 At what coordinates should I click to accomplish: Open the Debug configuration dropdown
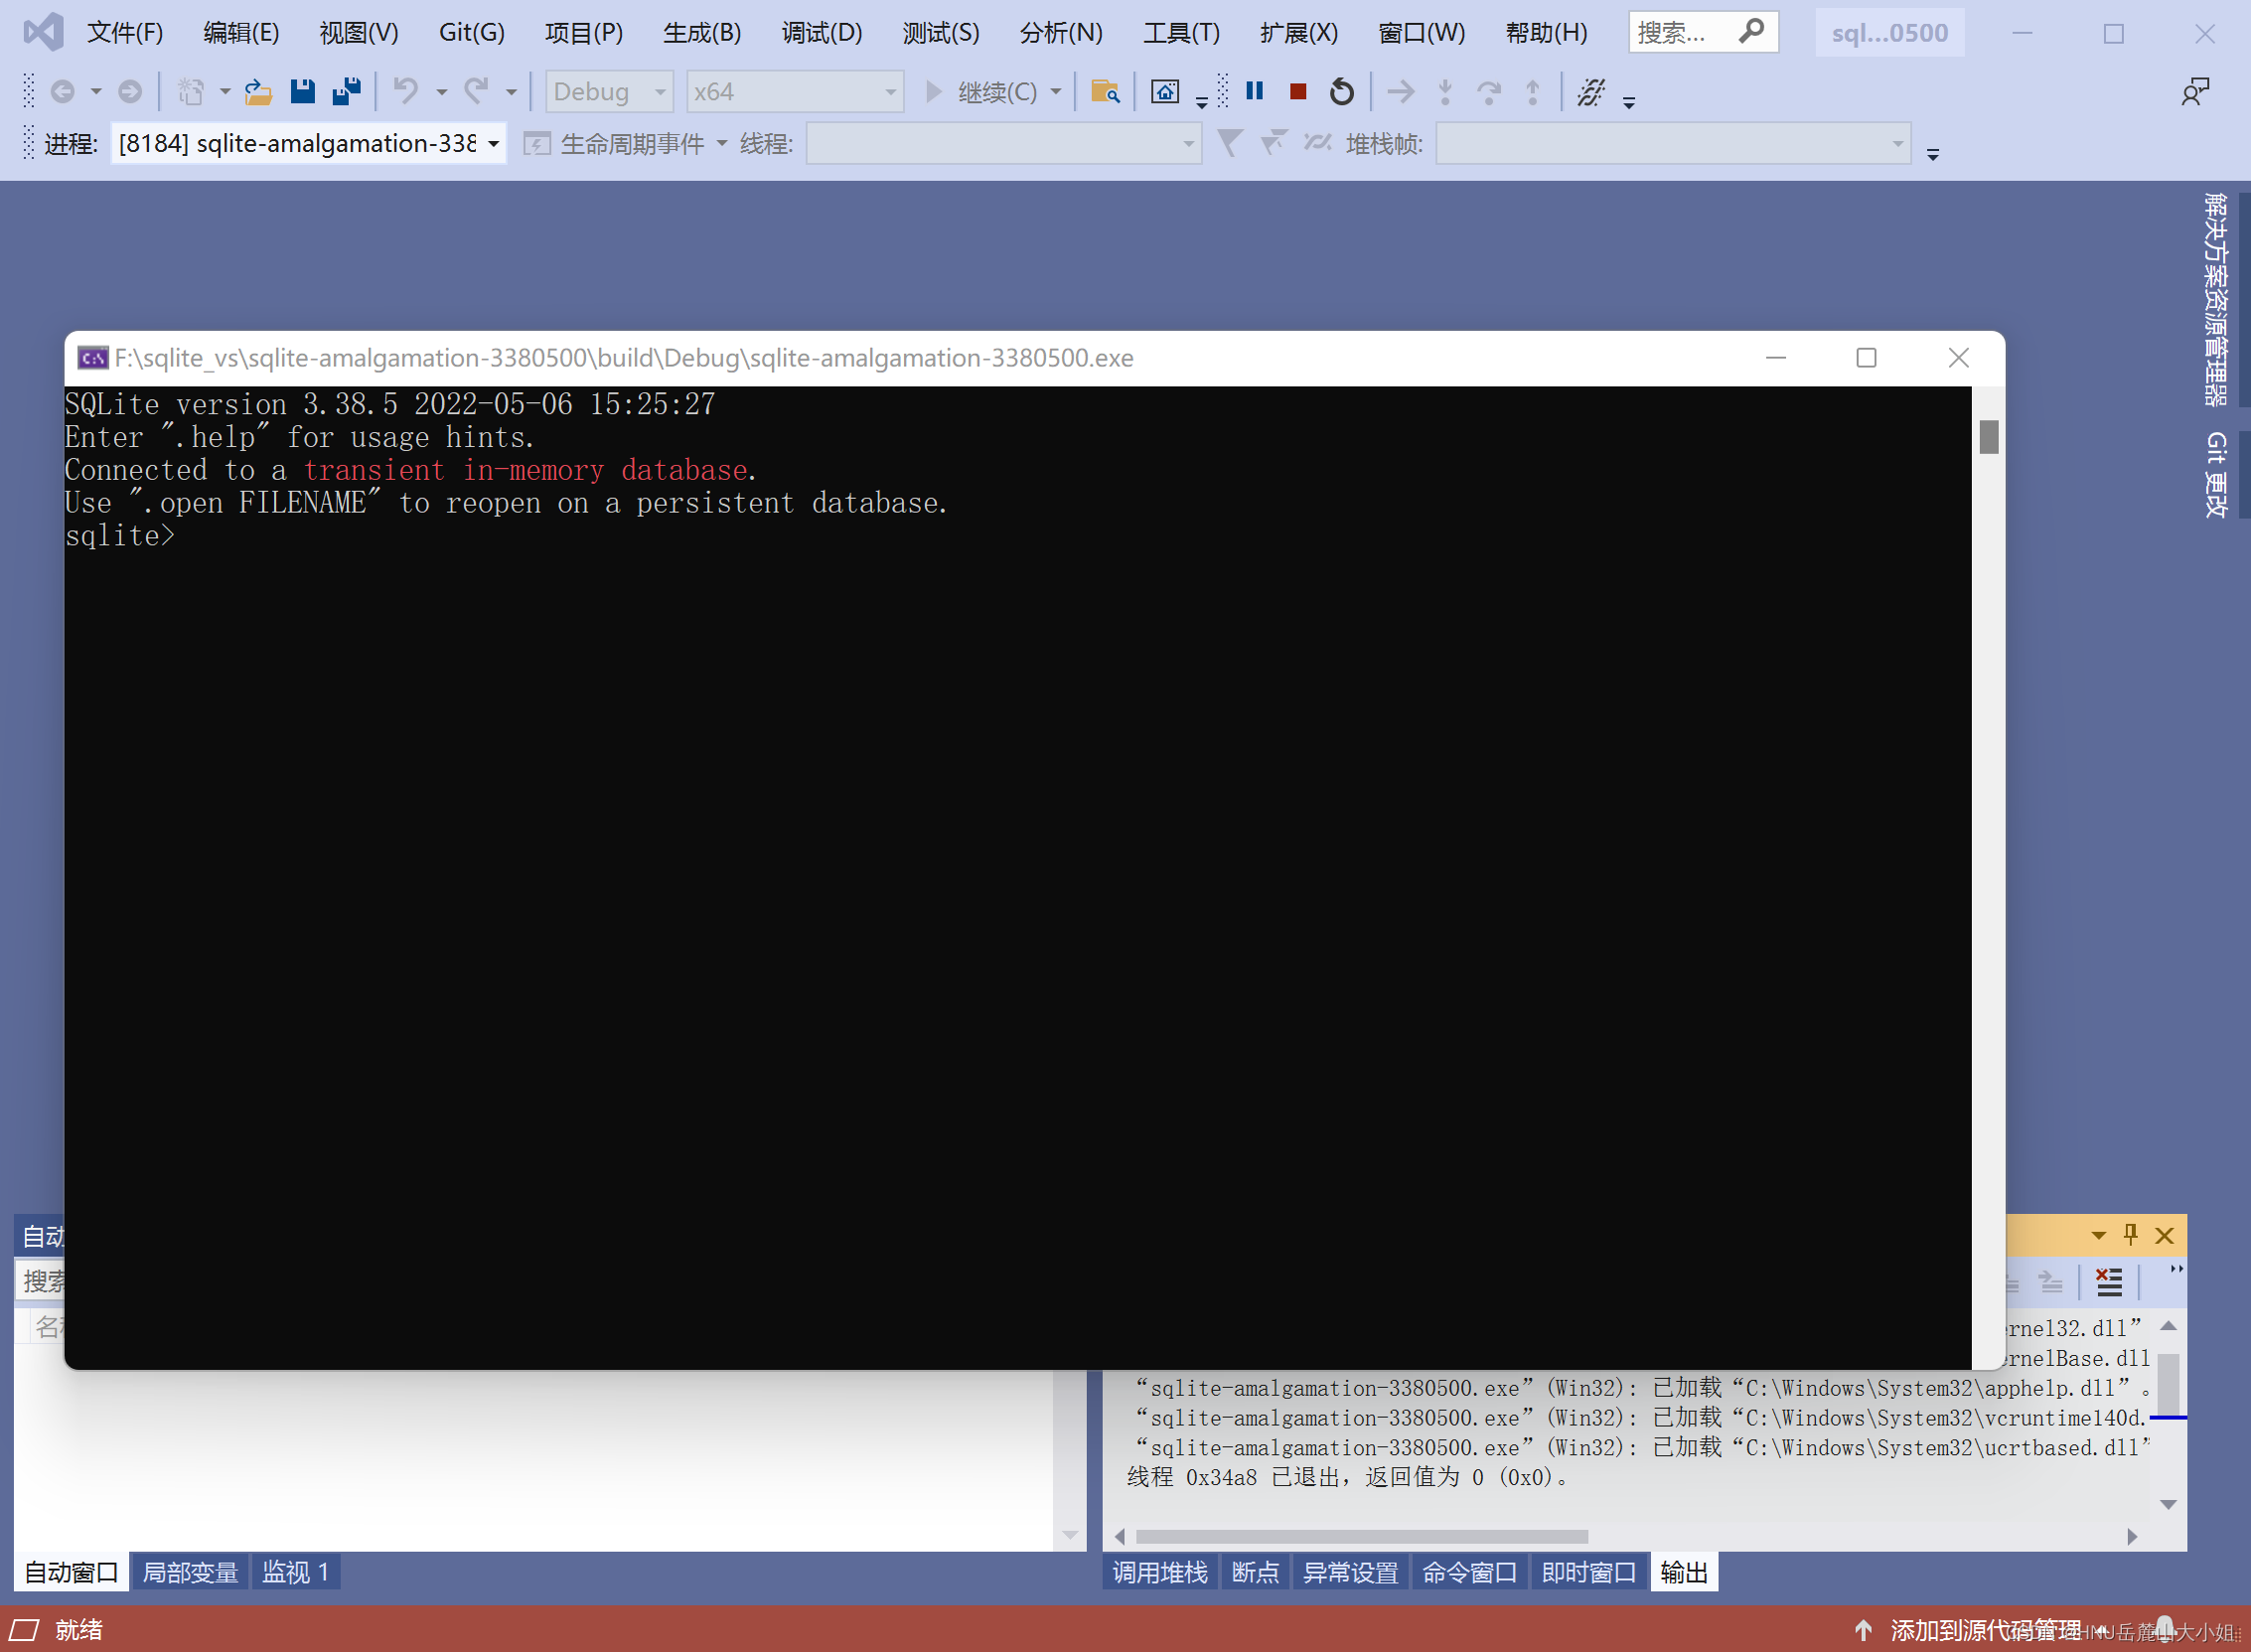coord(609,92)
